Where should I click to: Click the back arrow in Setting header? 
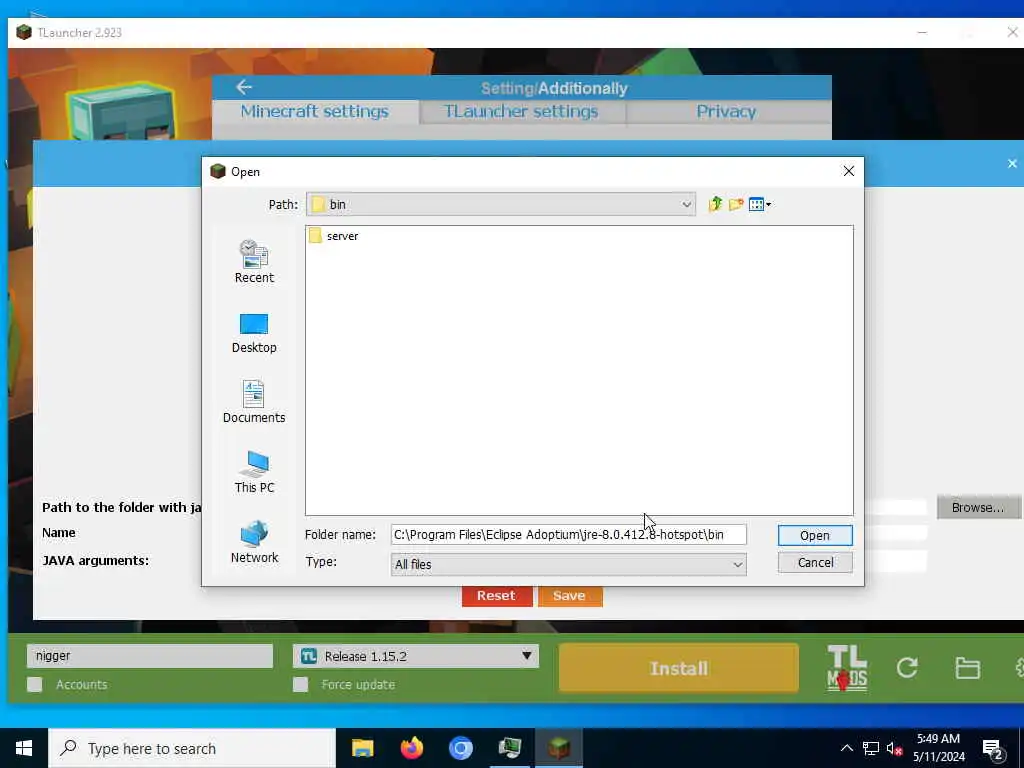click(244, 87)
